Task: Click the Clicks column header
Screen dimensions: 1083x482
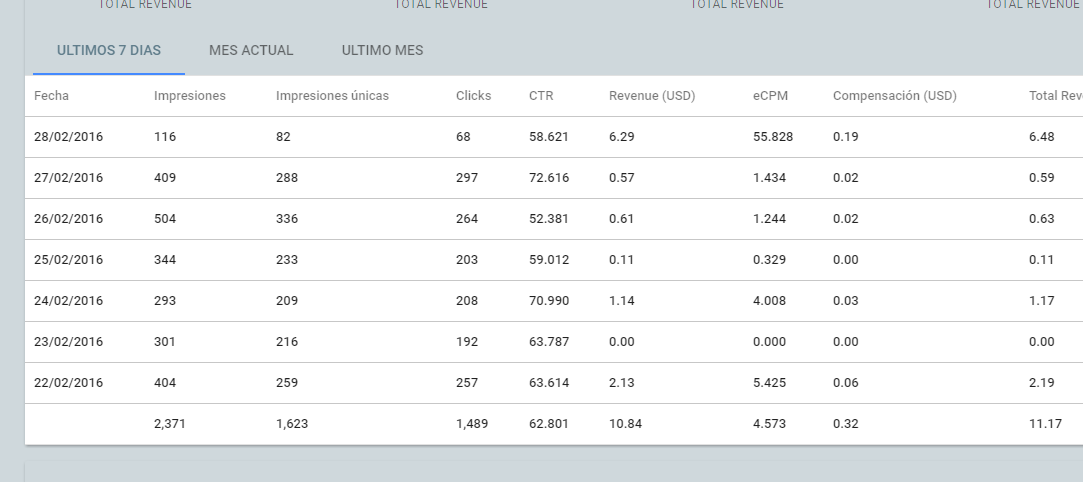Action: coord(473,96)
